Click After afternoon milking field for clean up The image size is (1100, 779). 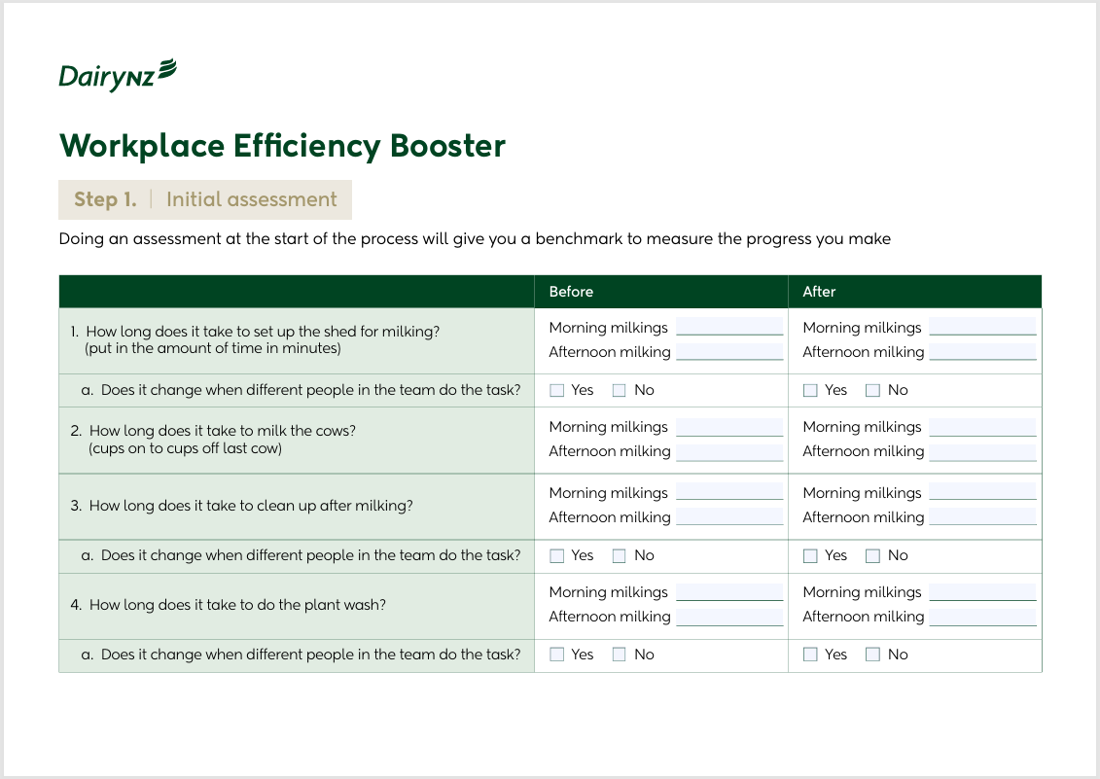[x=983, y=517]
